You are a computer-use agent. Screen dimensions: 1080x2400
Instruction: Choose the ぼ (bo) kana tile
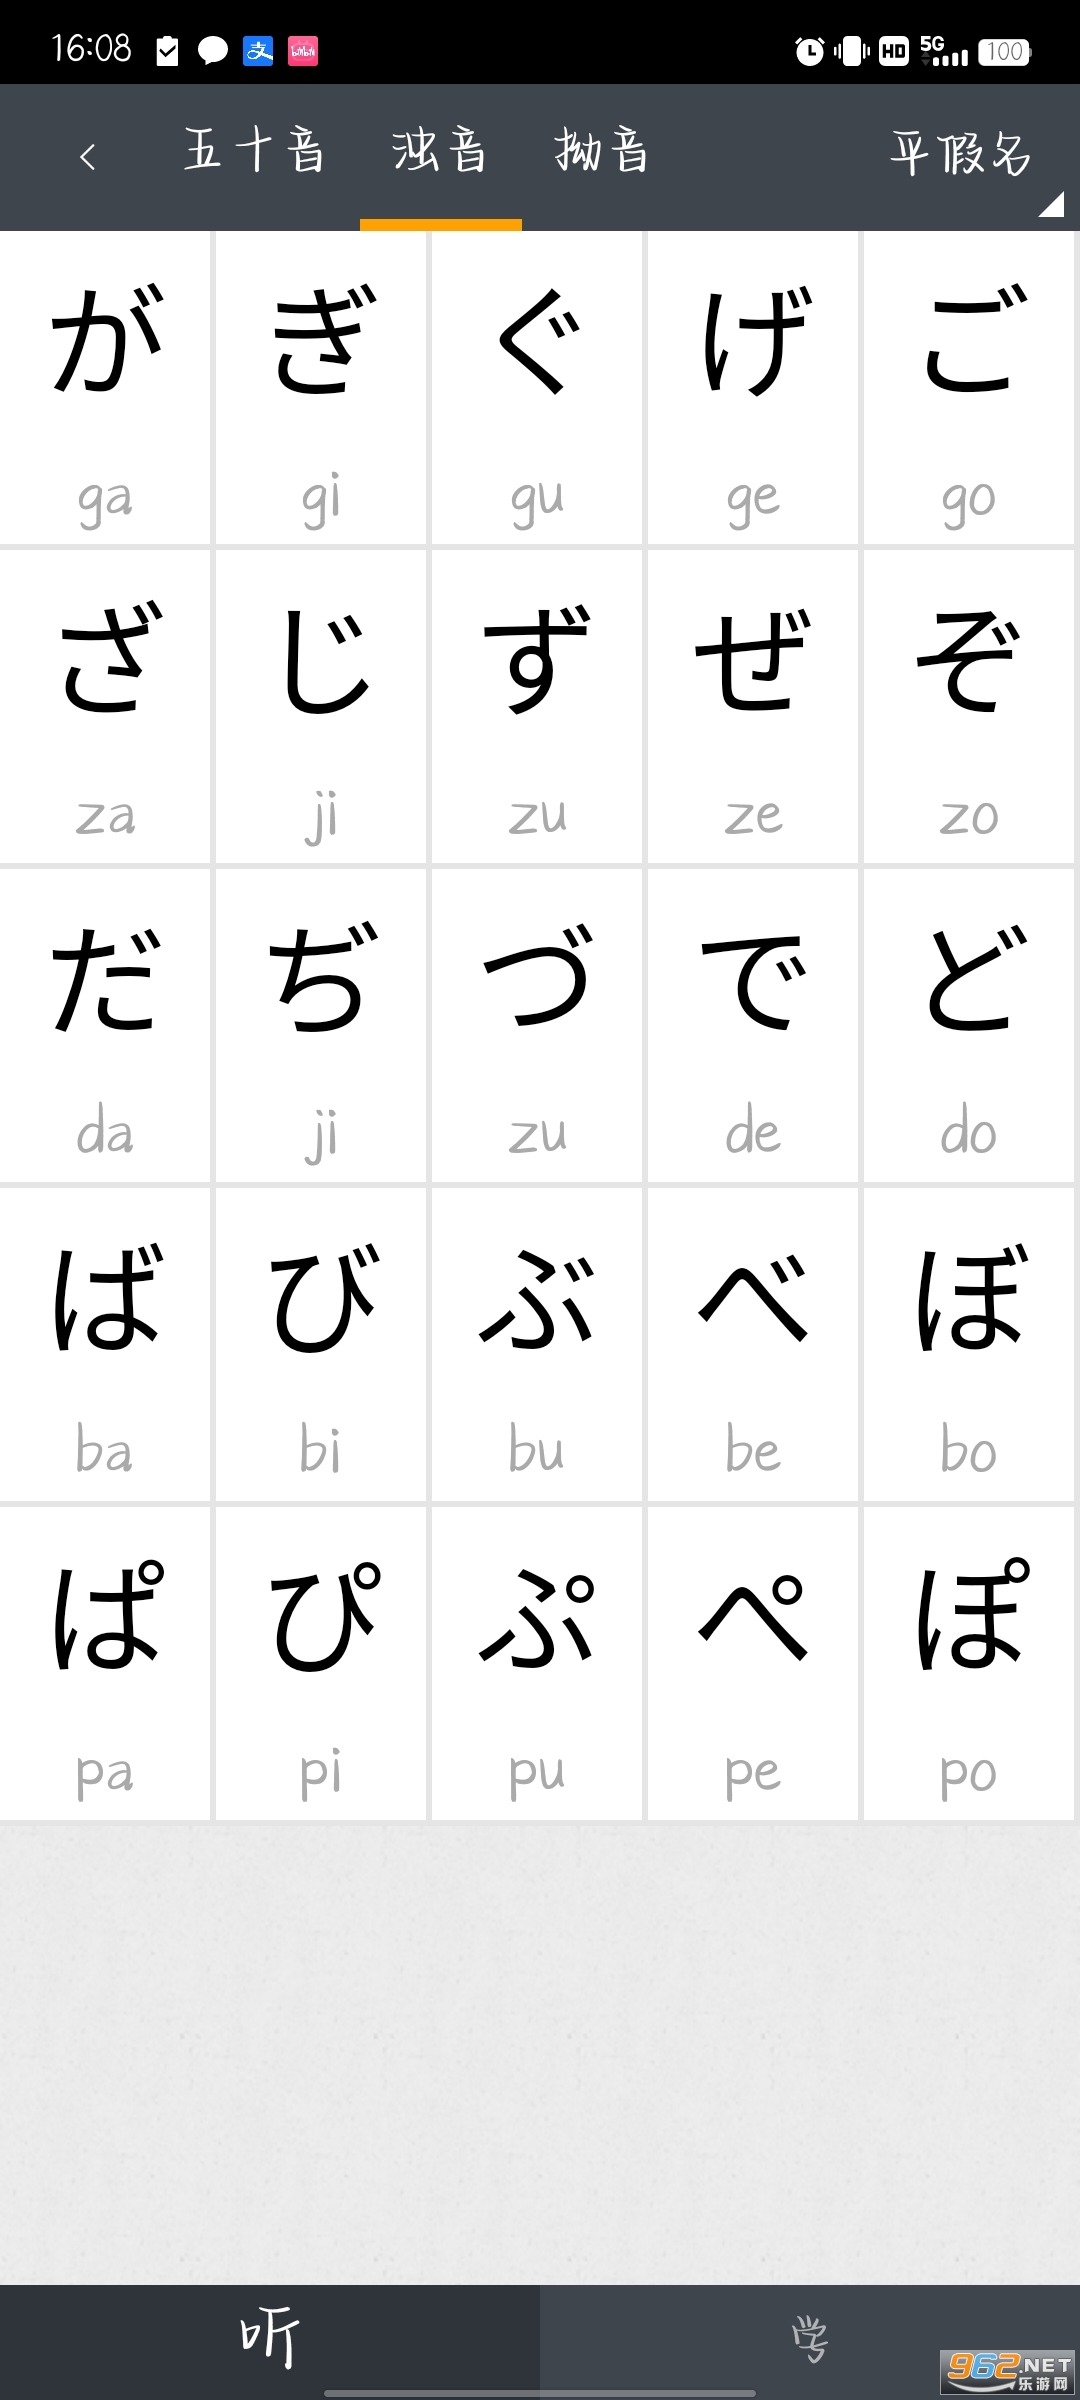click(969, 1345)
